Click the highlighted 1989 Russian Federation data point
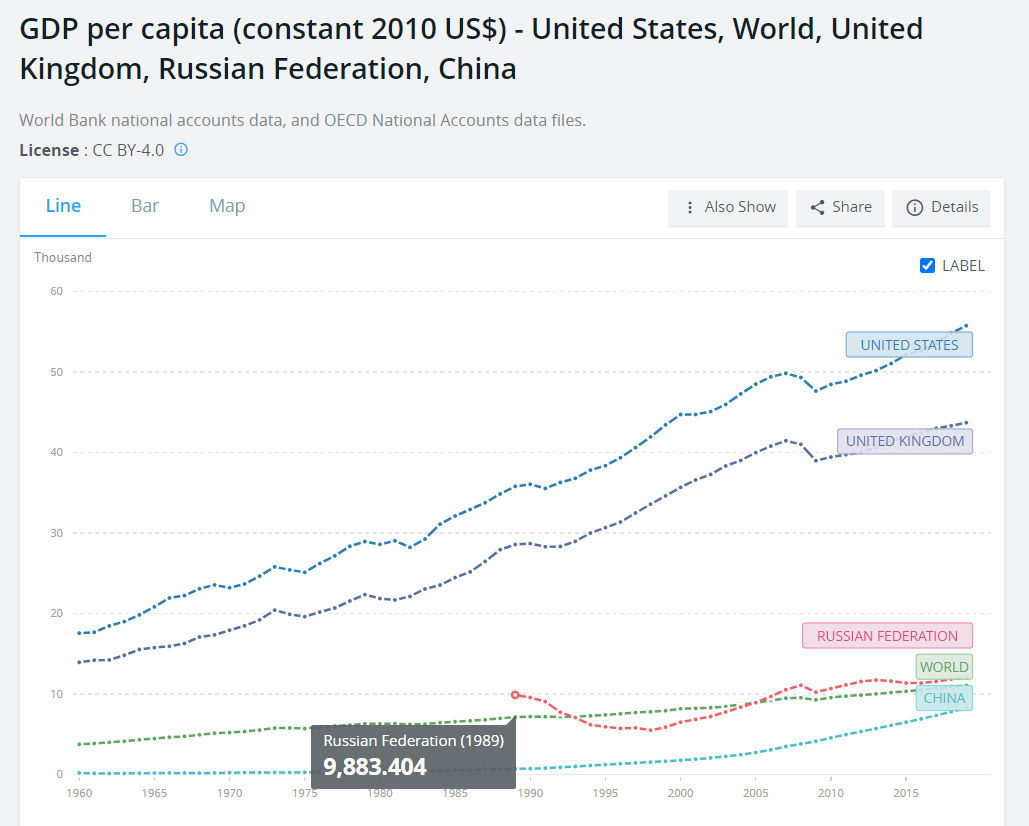Image resolution: width=1029 pixels, height=826 pixels. (x=515, y=694)
